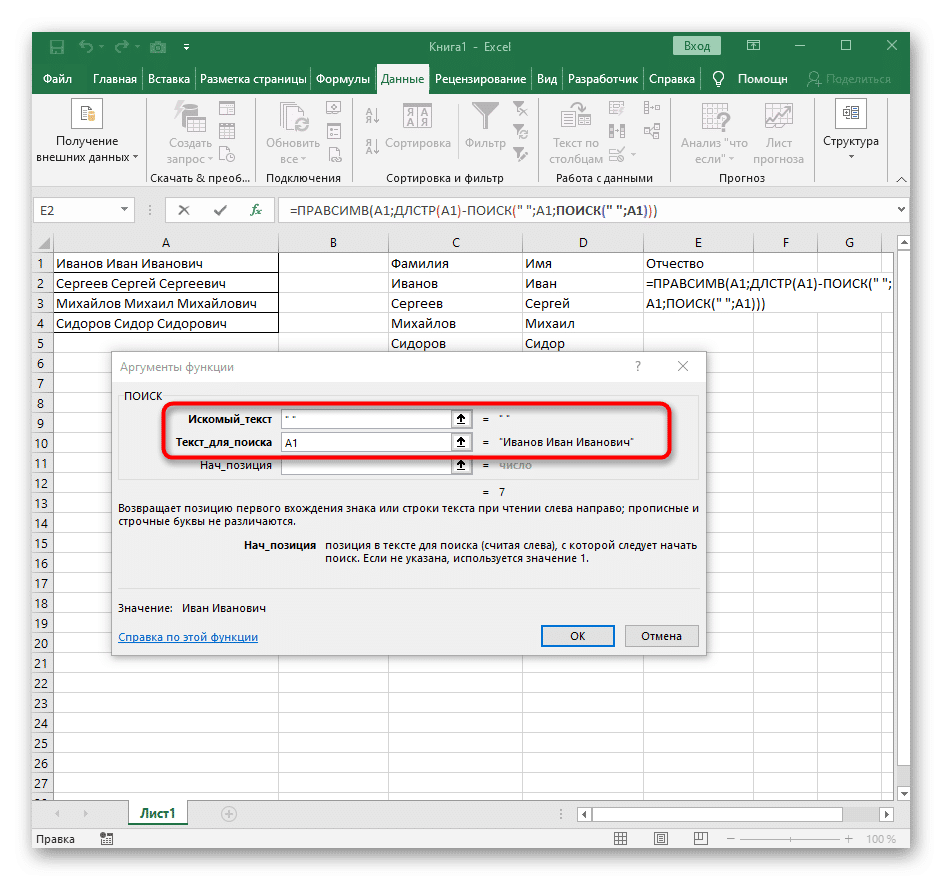Click the Вставить функцию (fx) icon

click(x=255, y=211)
